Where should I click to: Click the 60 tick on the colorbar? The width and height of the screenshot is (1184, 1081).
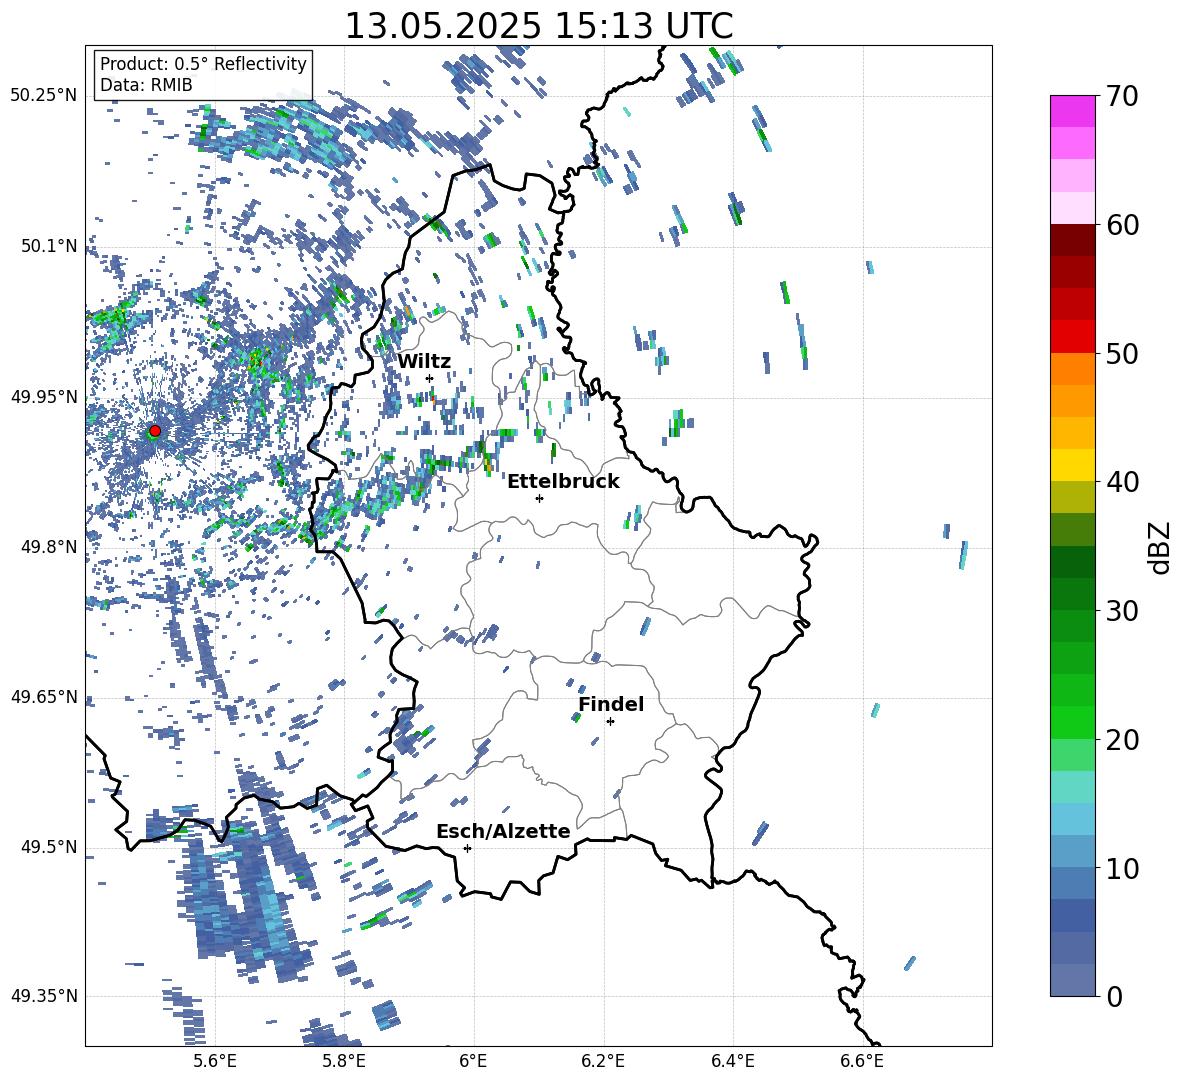[x=1122, y=225]
